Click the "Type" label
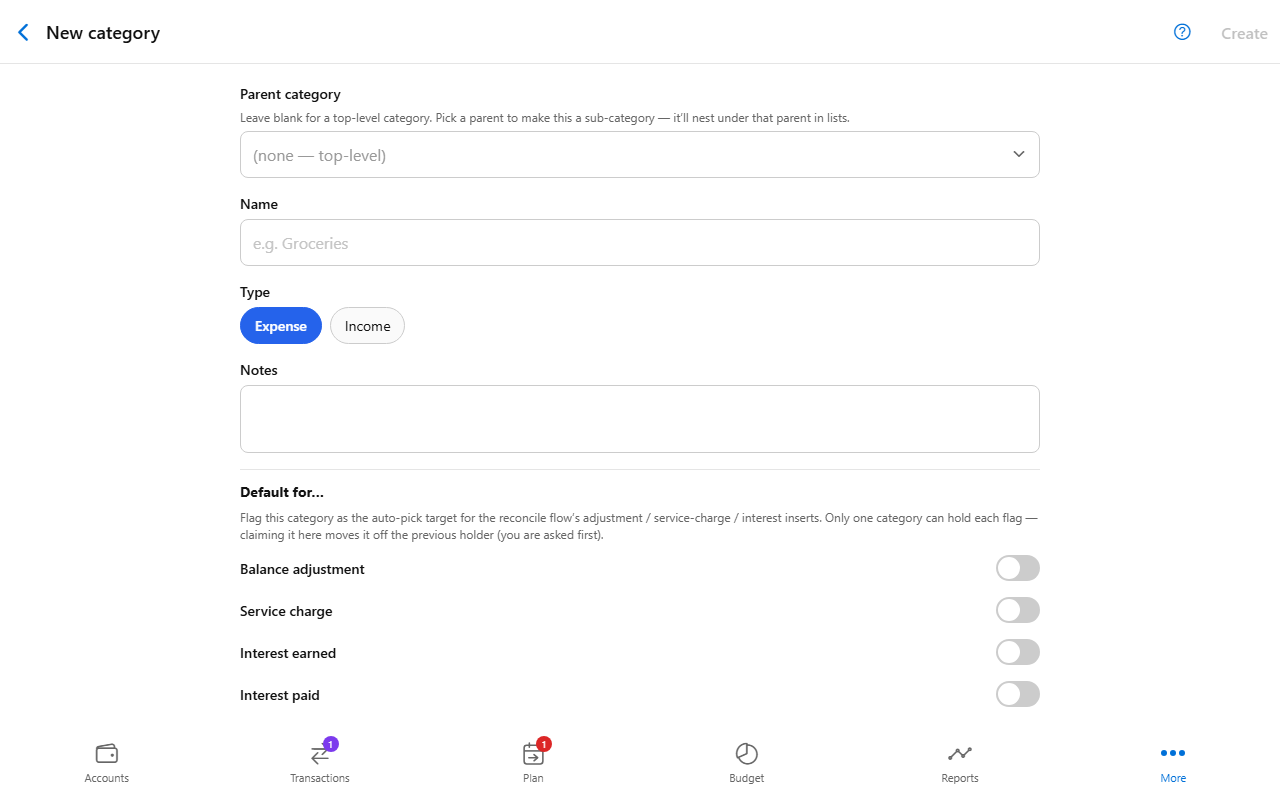This screenshot has height=800, width=1280. coord(255,292)
